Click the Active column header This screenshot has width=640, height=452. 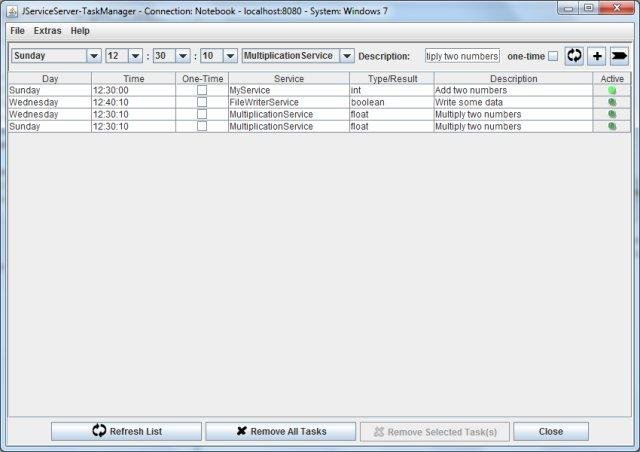pos(612,78)
